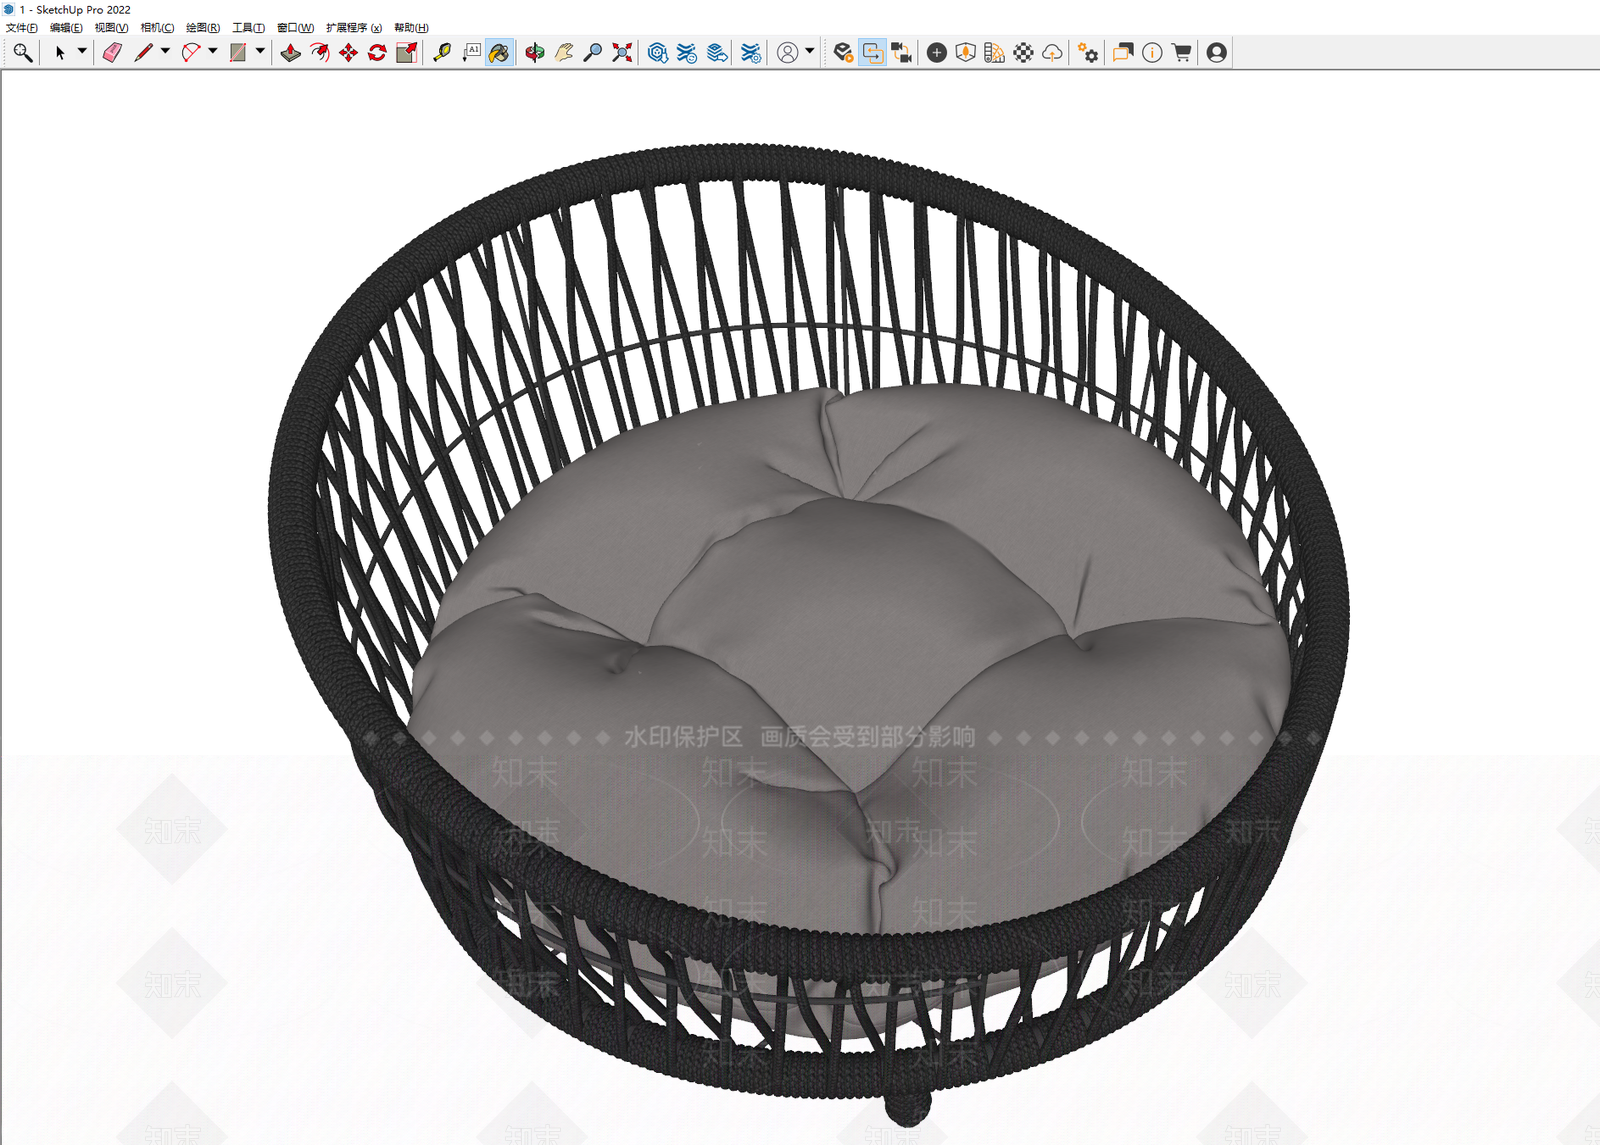The width and height of the screenshot is (1600, 1145).
Task: Select the Pan hand tool
Action: [x=564, y=53]
